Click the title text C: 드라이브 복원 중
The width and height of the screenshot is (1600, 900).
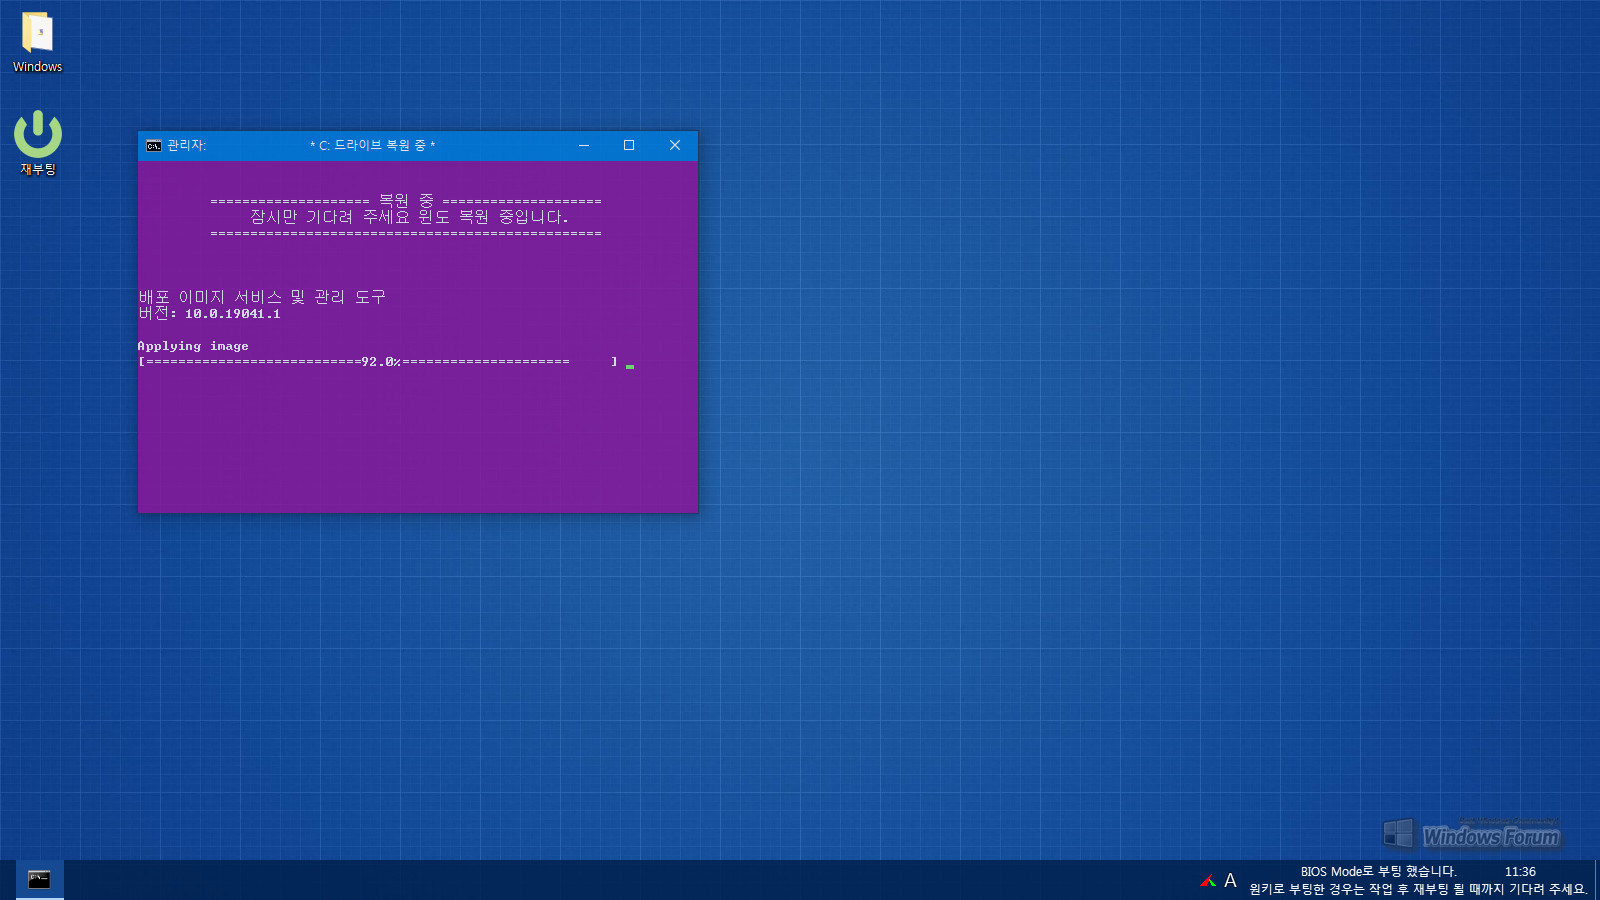[372, 145]
